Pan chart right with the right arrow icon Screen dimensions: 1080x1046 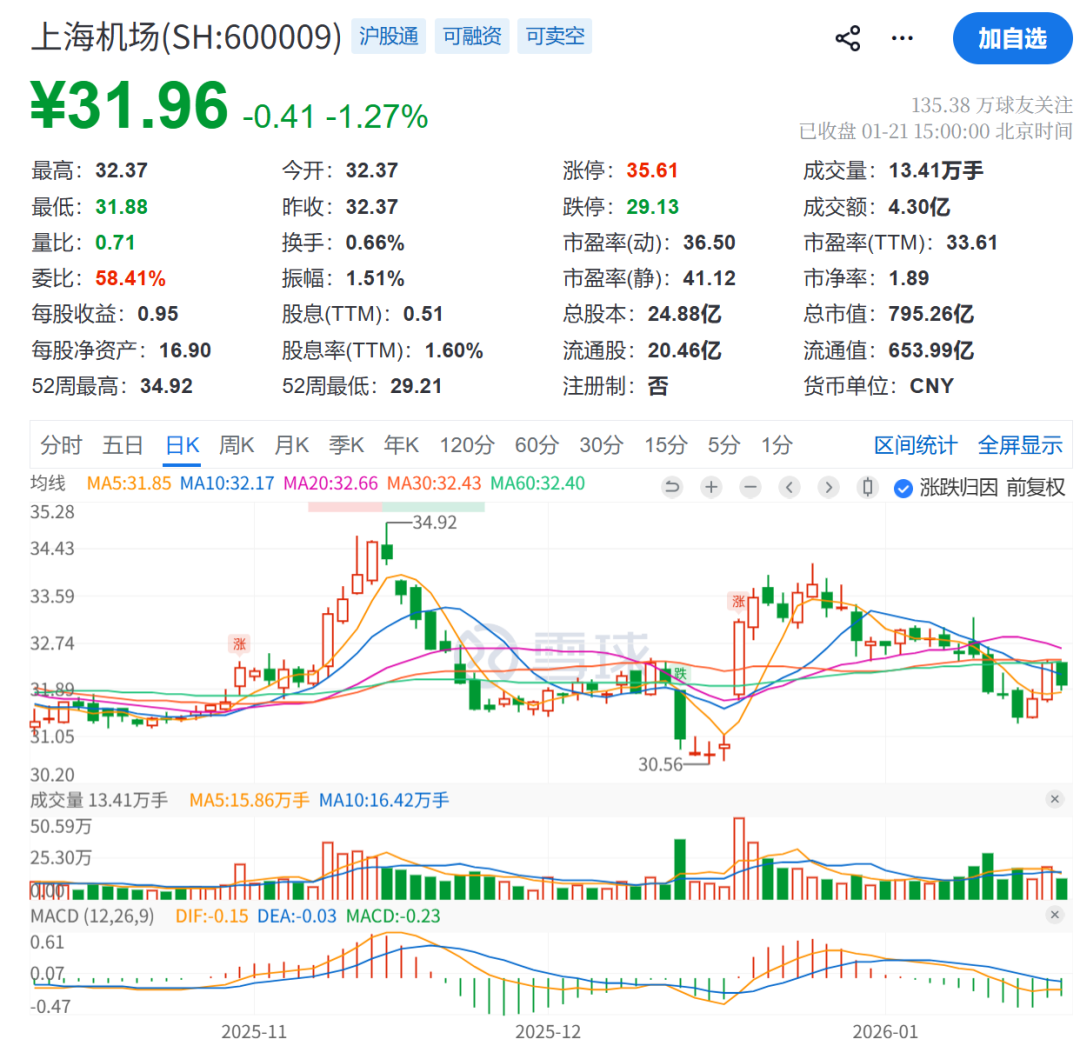[828, 487]
